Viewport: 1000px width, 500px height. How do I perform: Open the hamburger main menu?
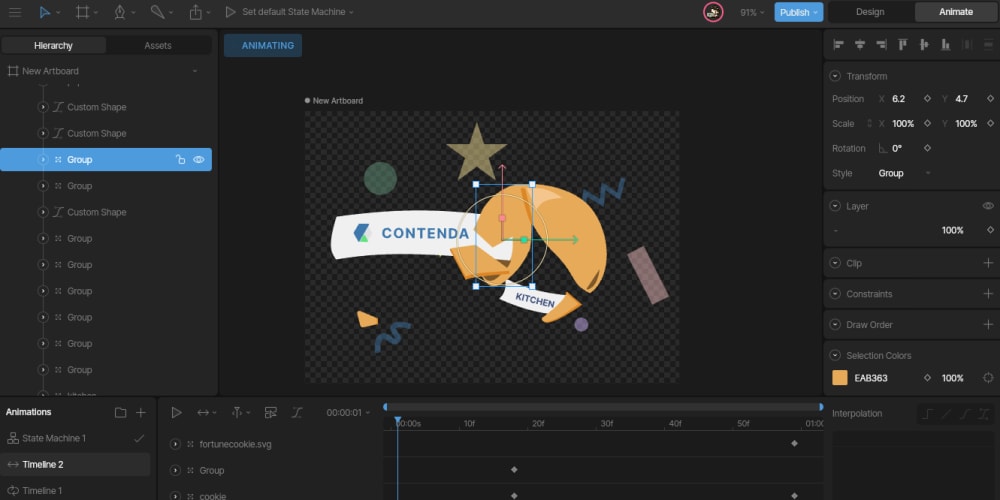click(15, 12)
